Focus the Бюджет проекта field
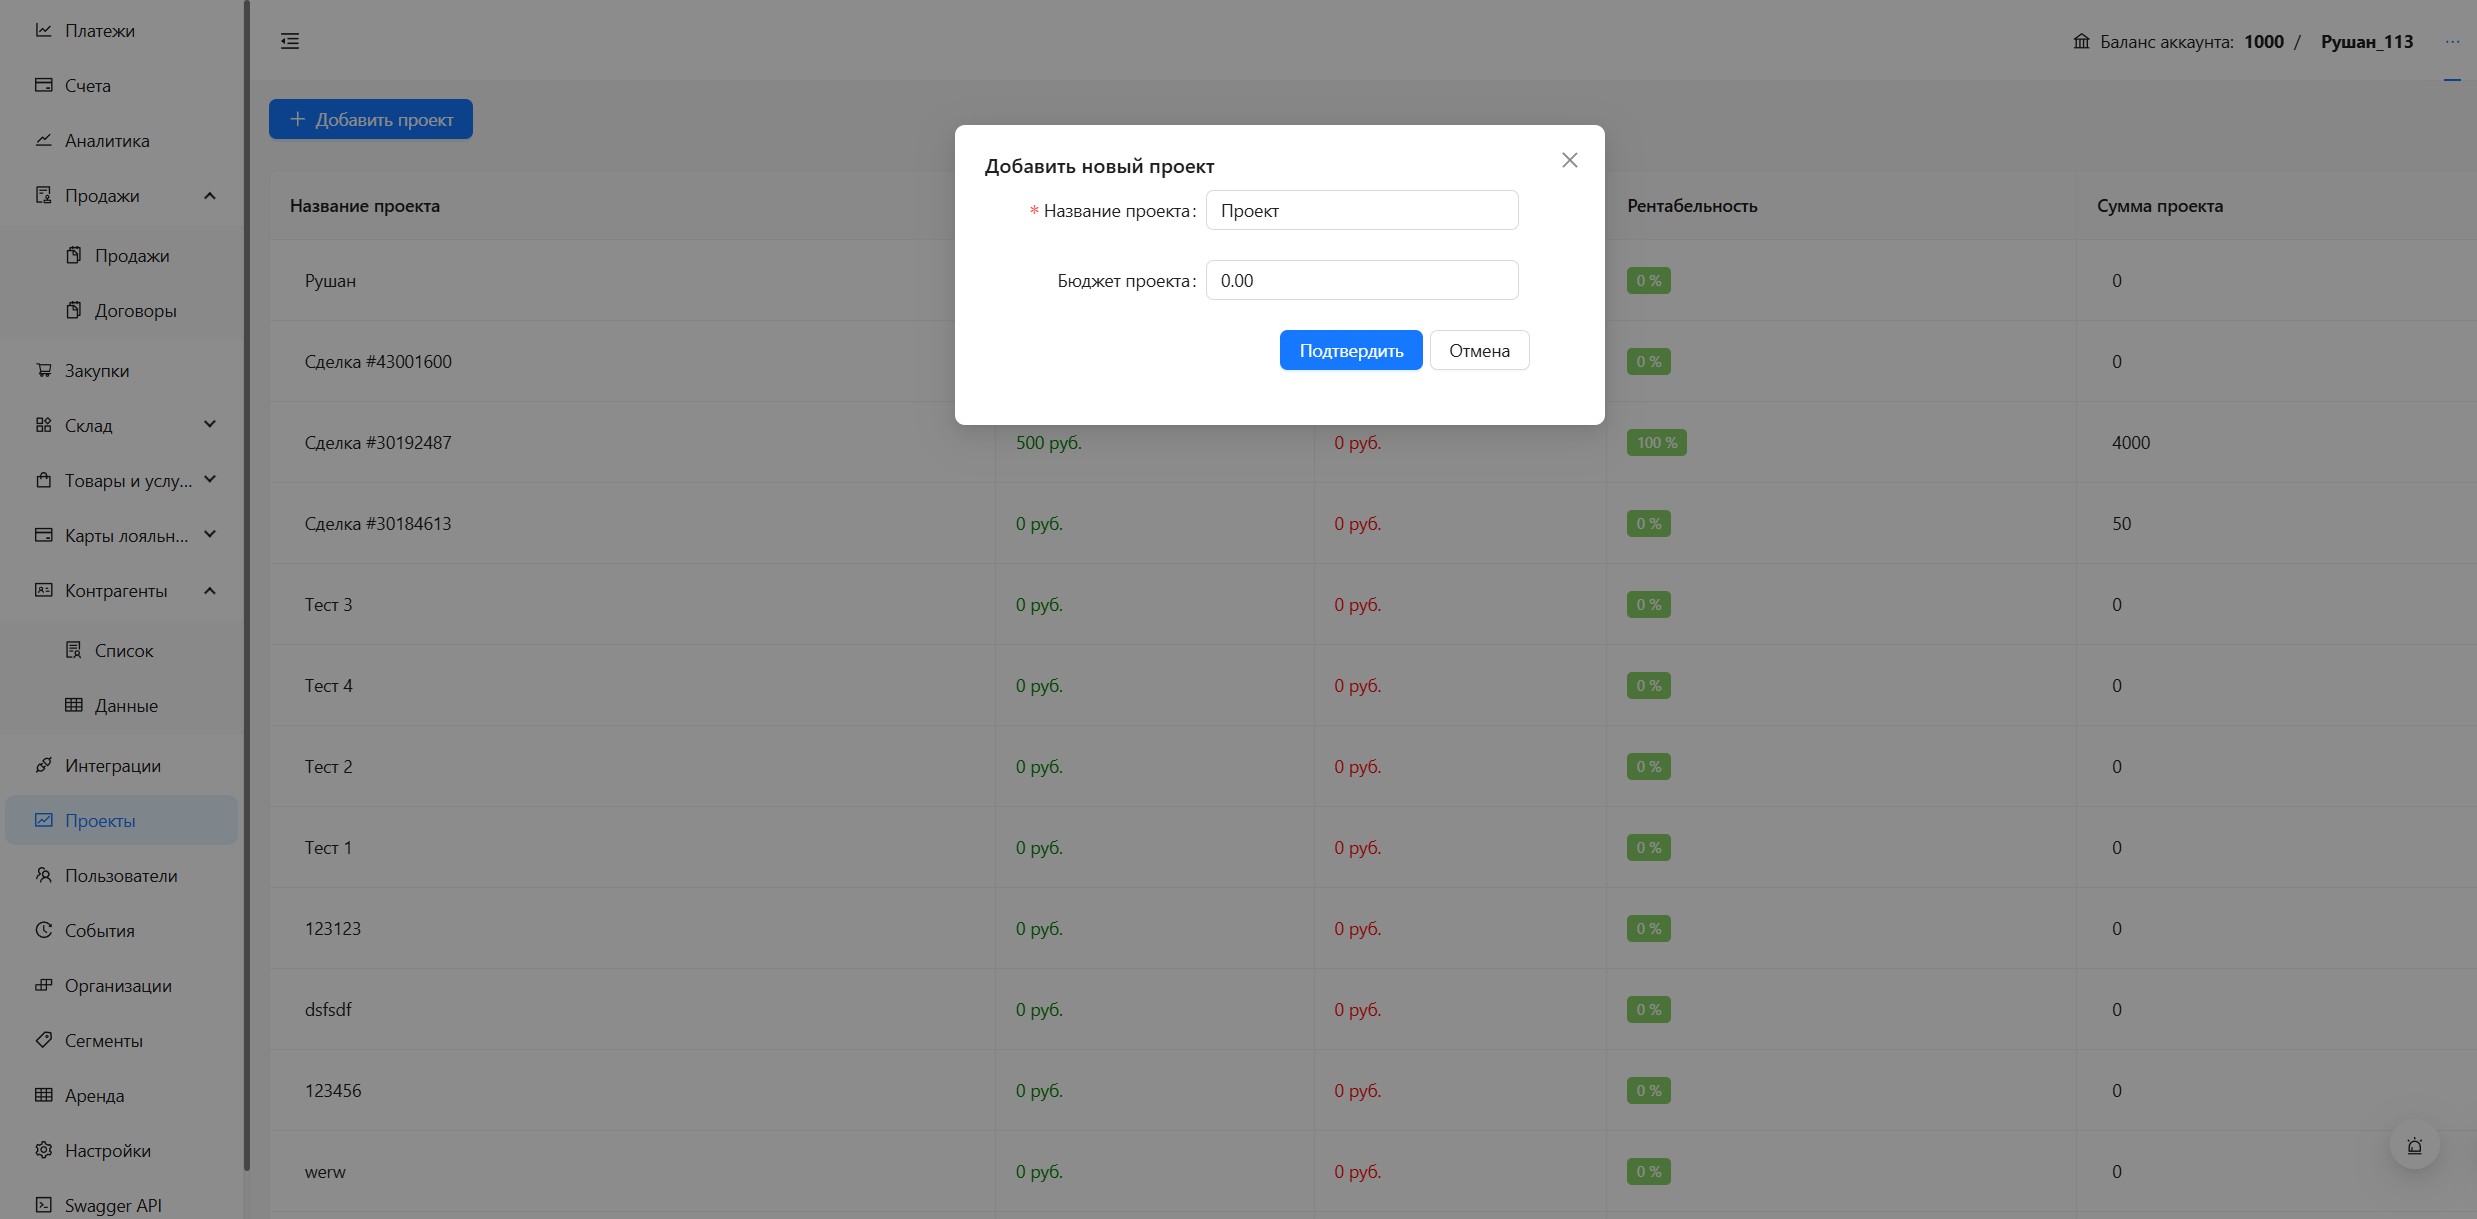This screenshot has height=1219, width=2477. pyautogui.click(x=1361, y=281)
